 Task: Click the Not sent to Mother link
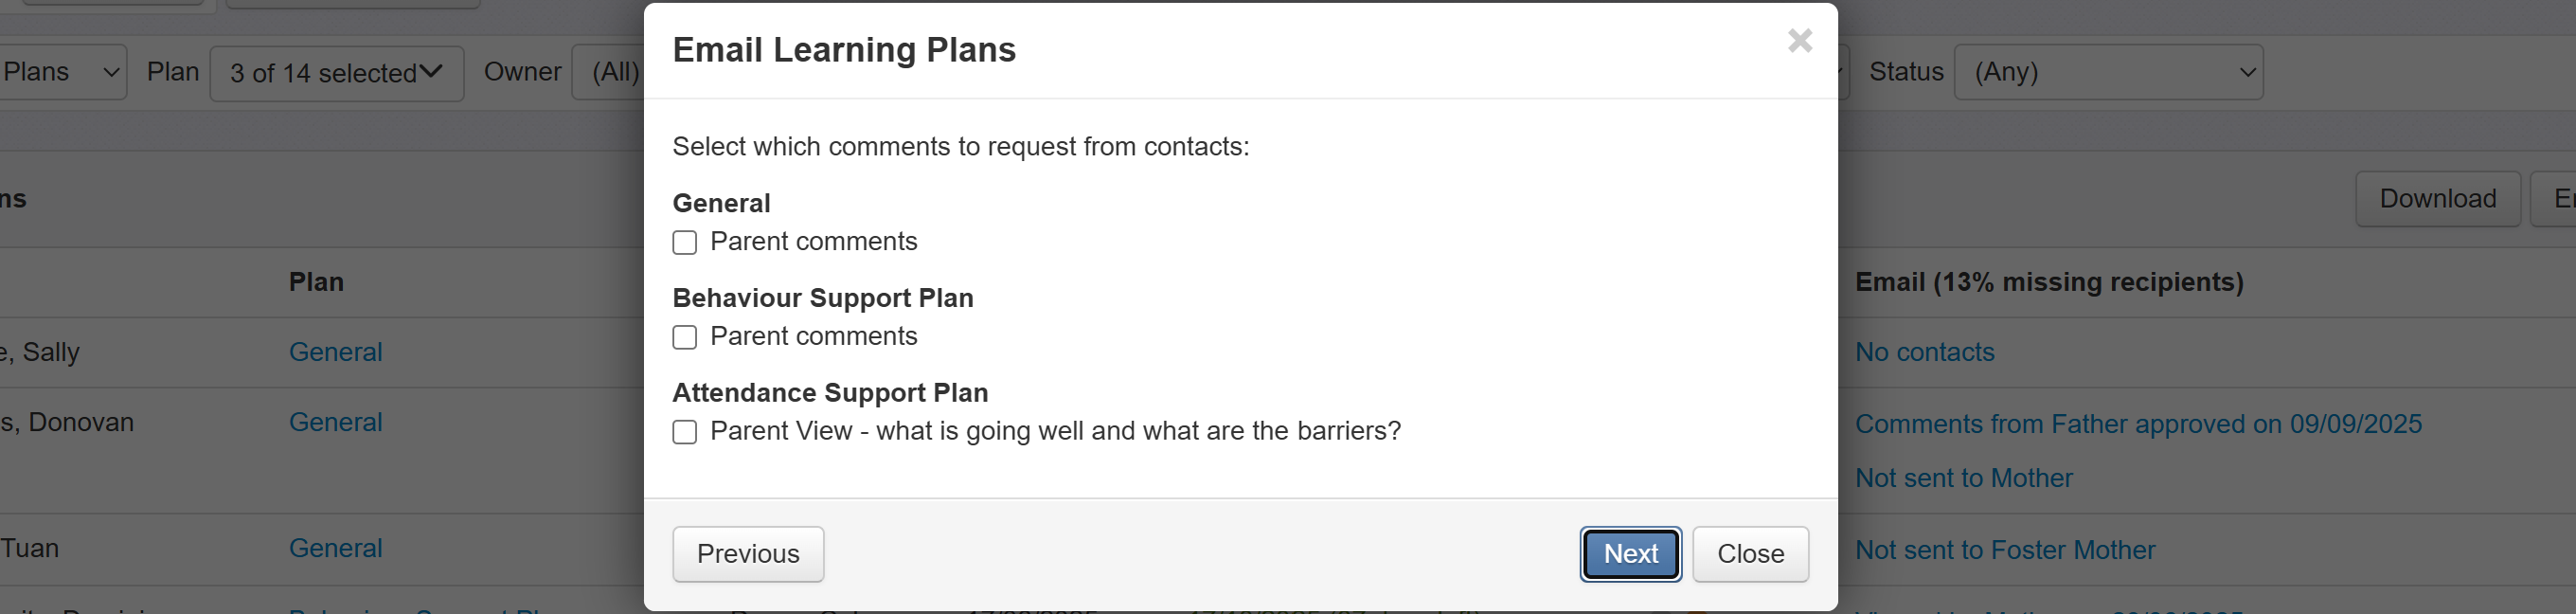pos(1963,478)
